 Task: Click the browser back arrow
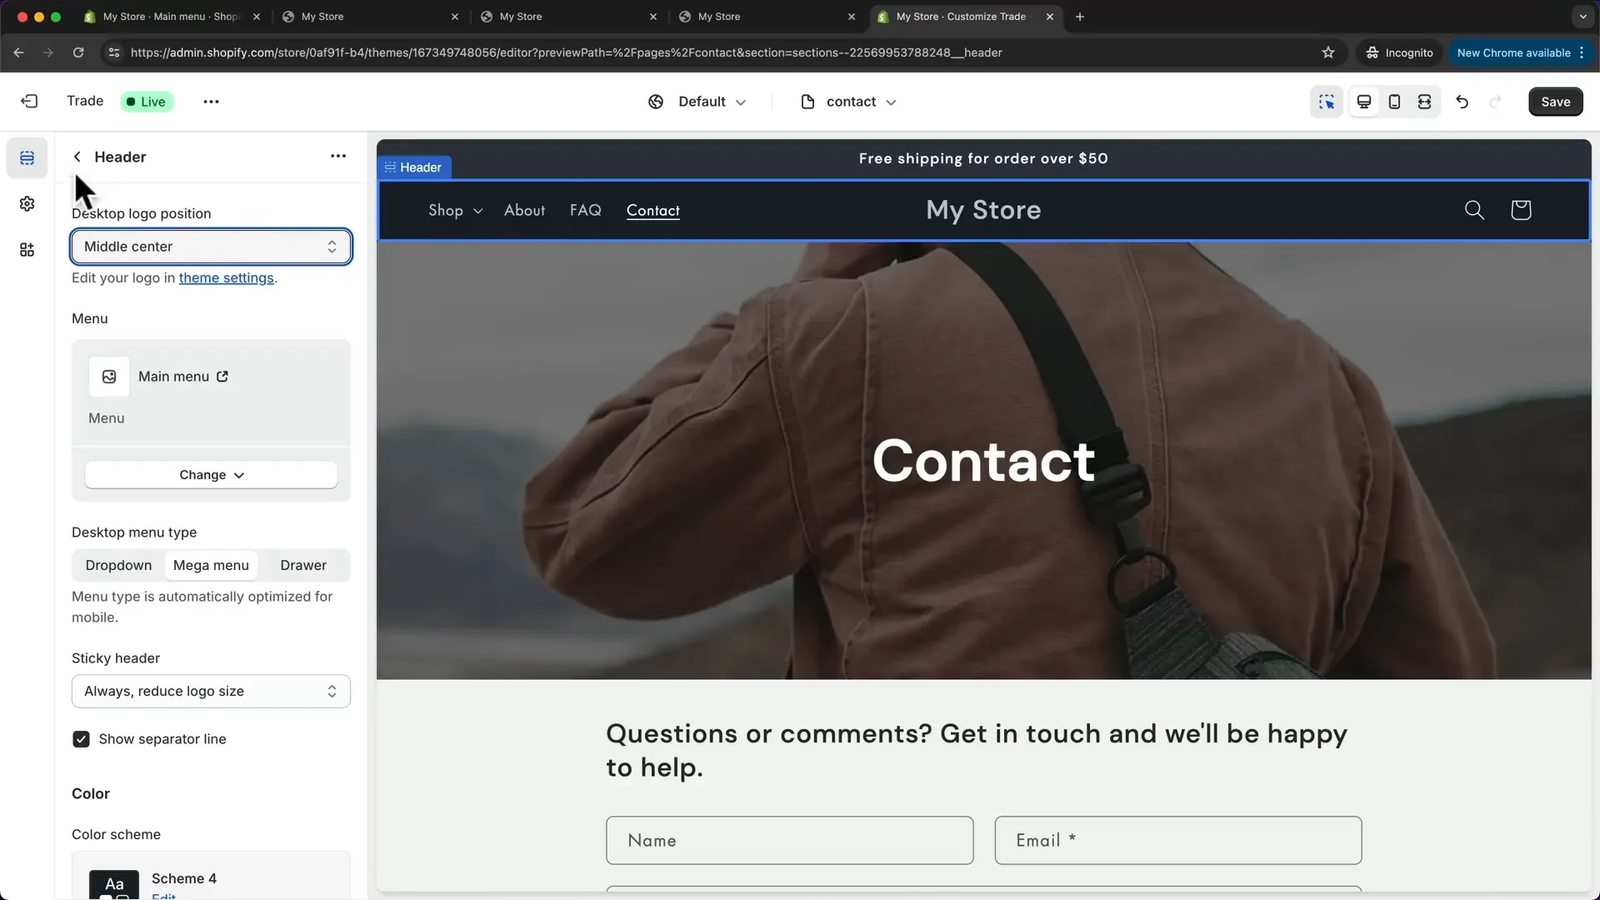(18, 53)
